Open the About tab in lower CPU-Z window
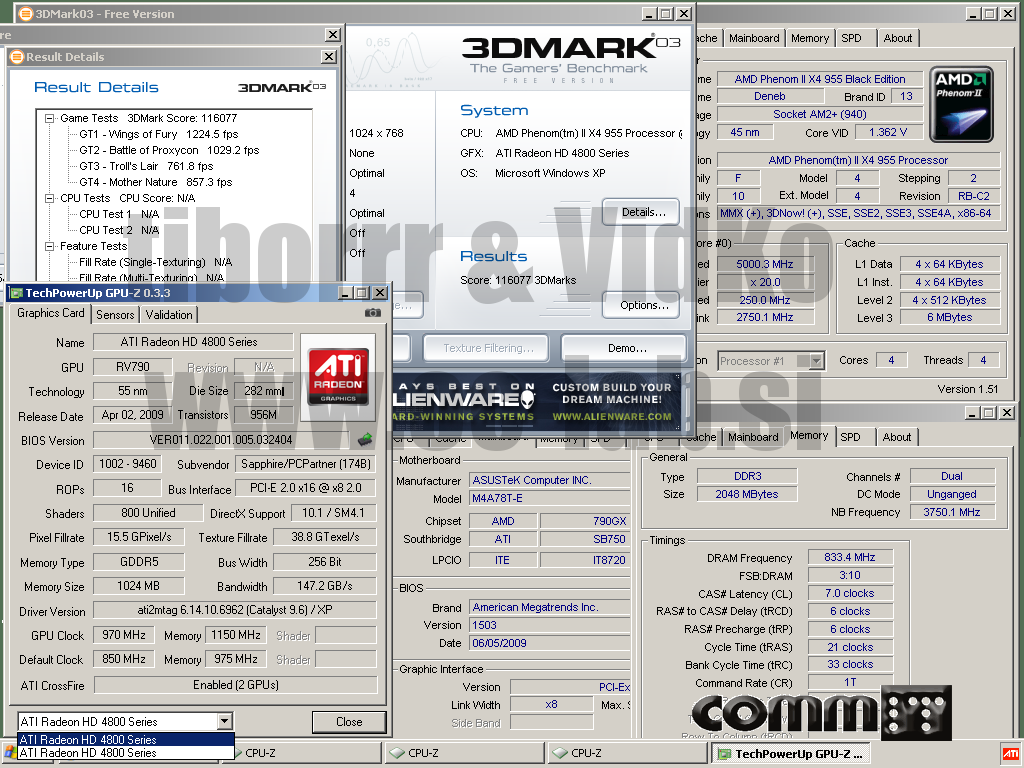This screenshot has width=1024, height=768. [897, 437]
